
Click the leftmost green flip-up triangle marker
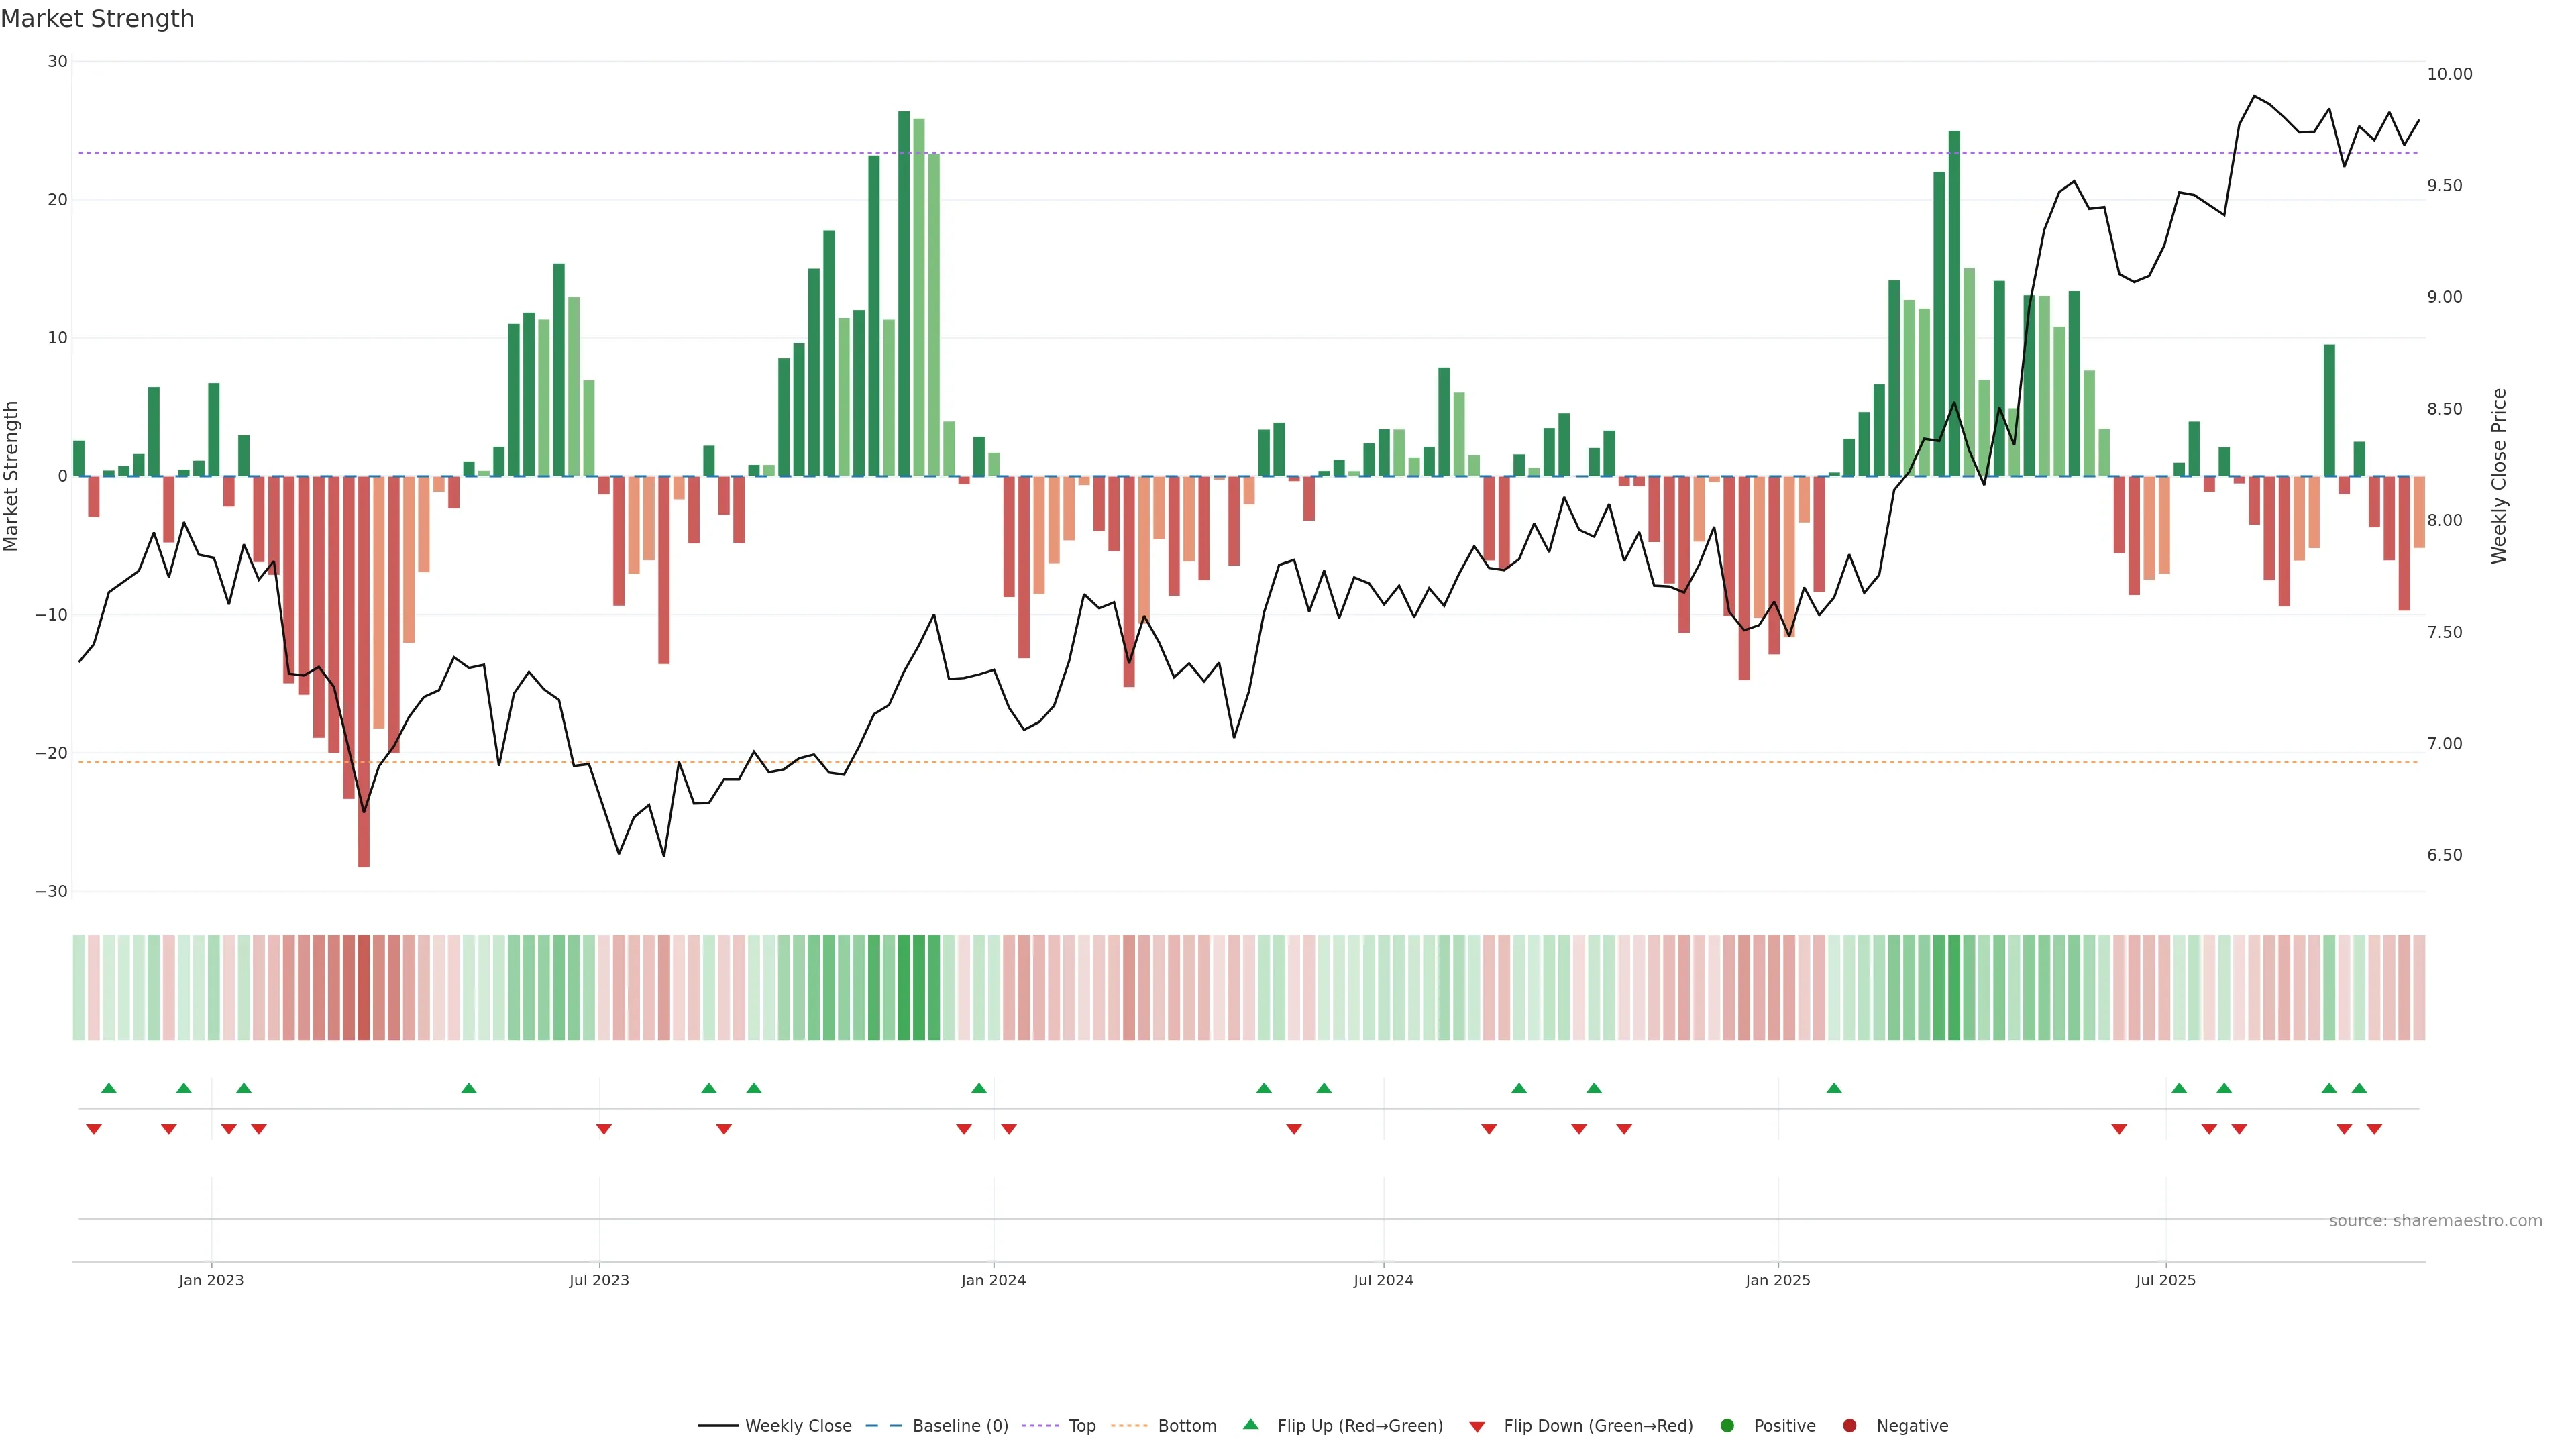coord(109,1088)
